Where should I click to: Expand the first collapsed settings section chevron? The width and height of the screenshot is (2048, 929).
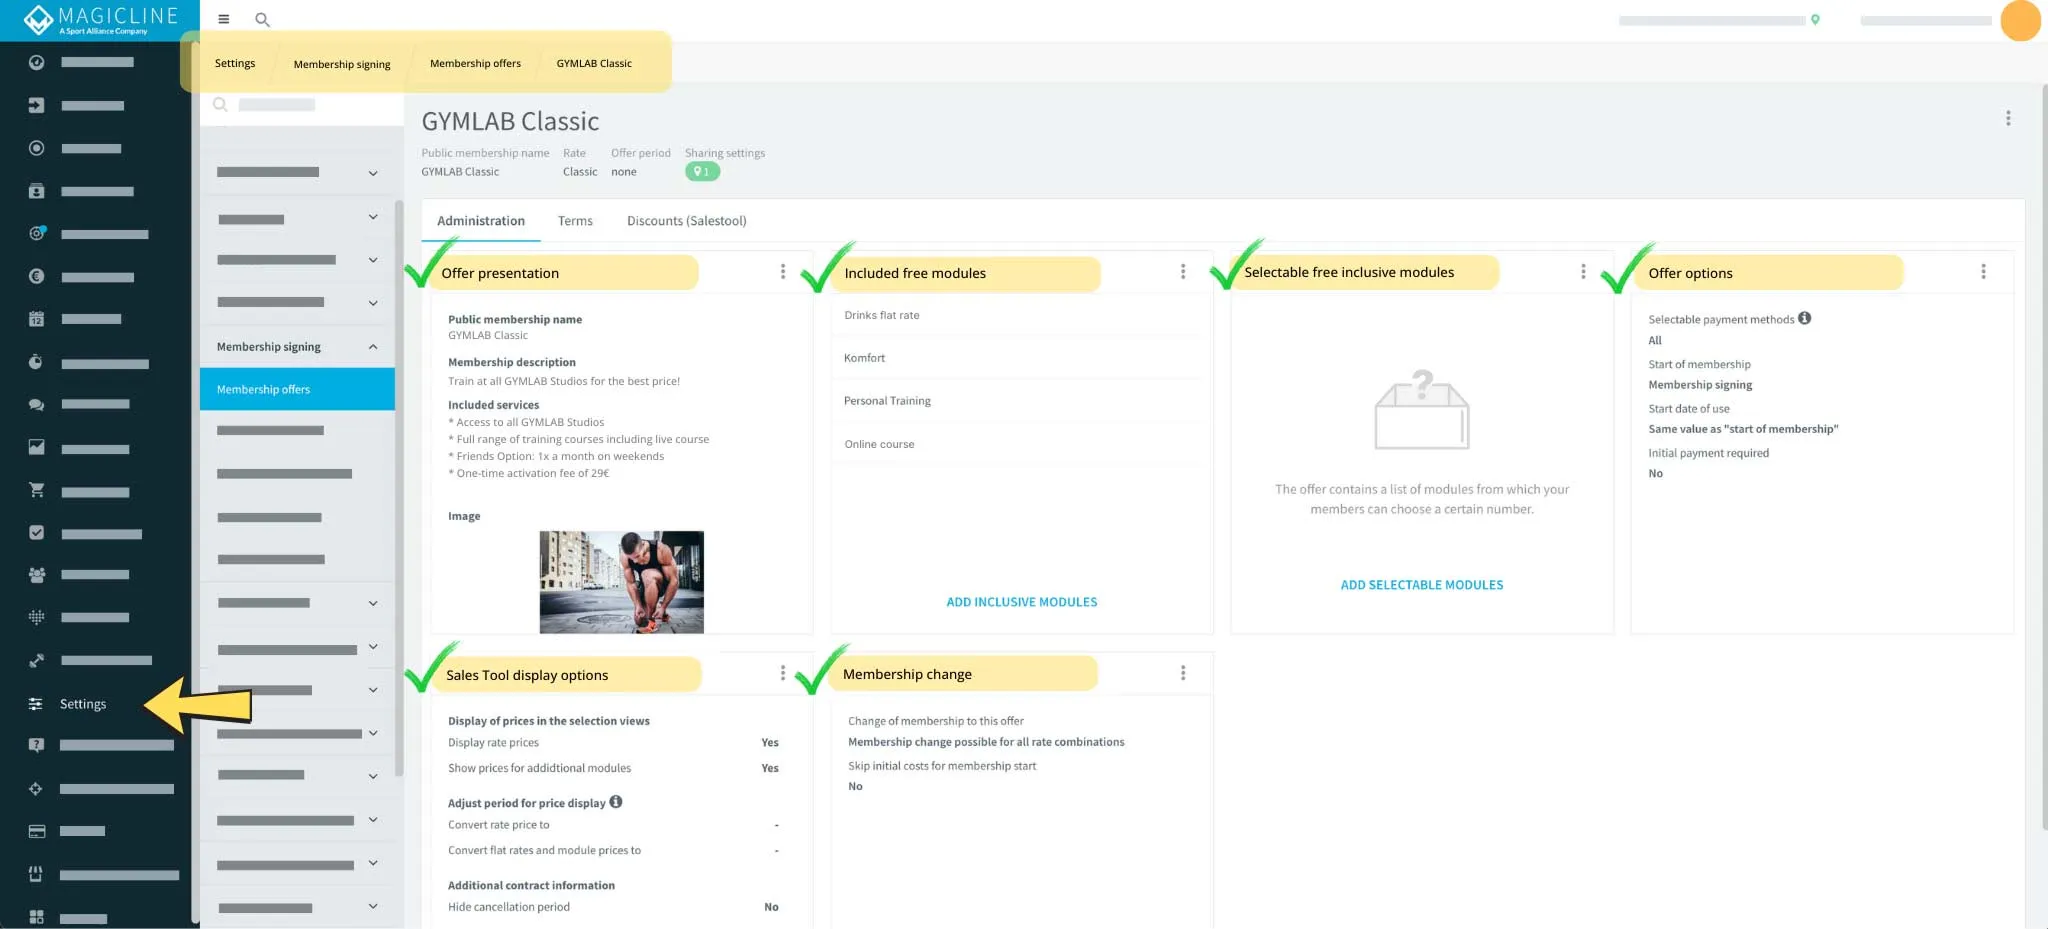point(373,173)
